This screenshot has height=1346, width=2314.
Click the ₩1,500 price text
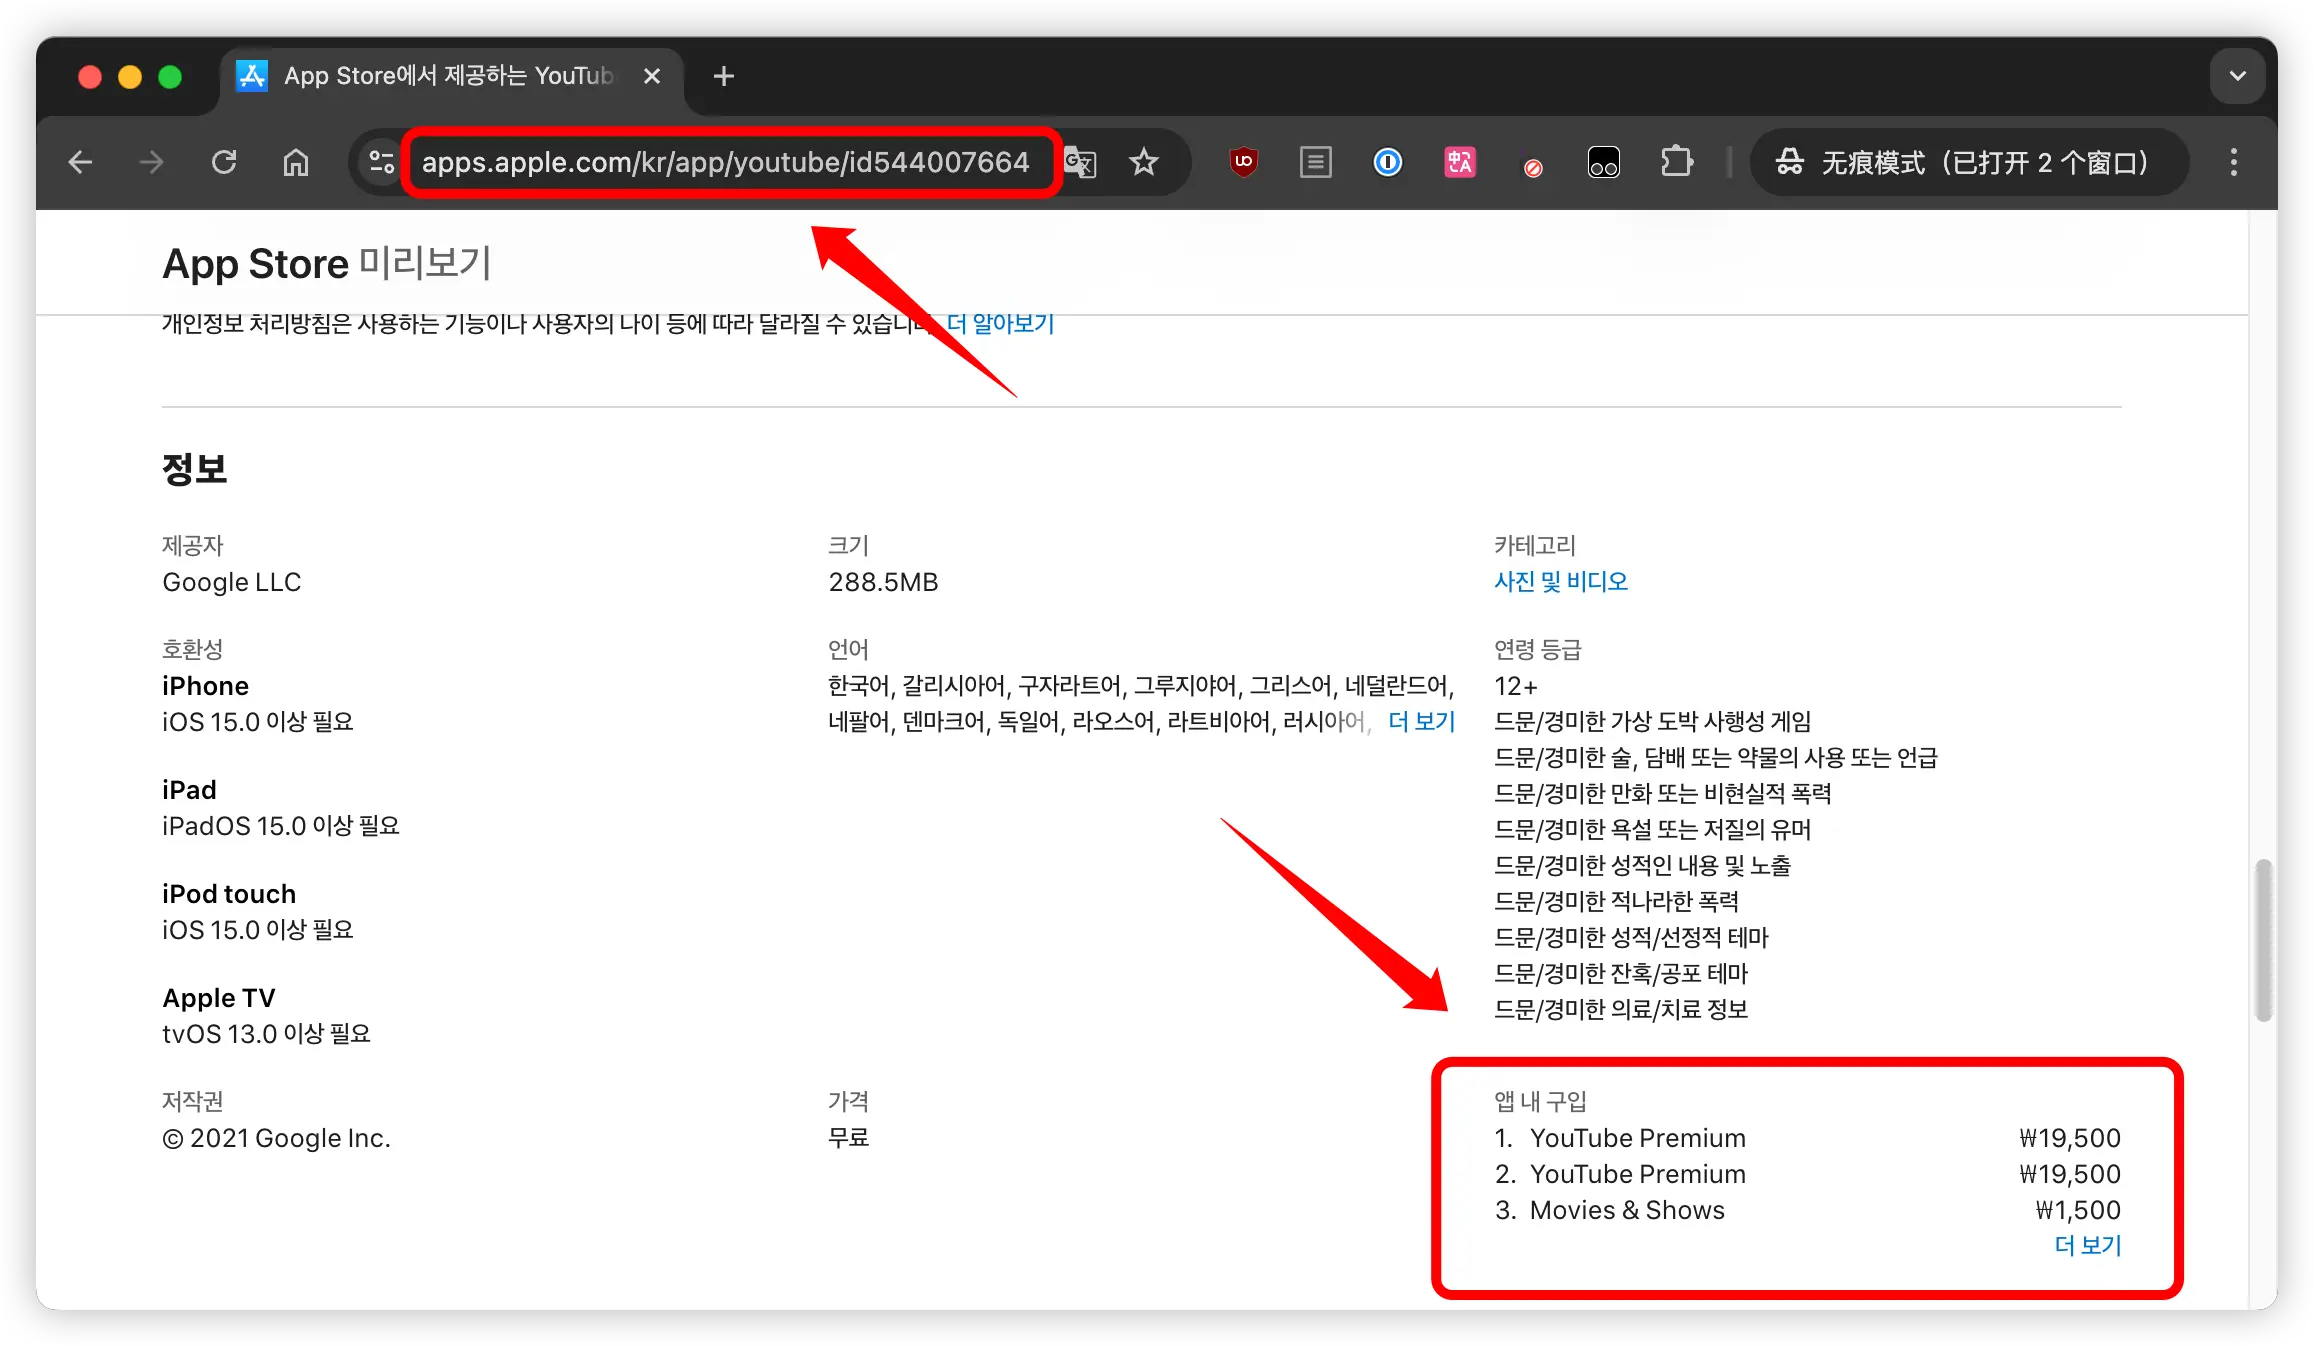2077,1210
